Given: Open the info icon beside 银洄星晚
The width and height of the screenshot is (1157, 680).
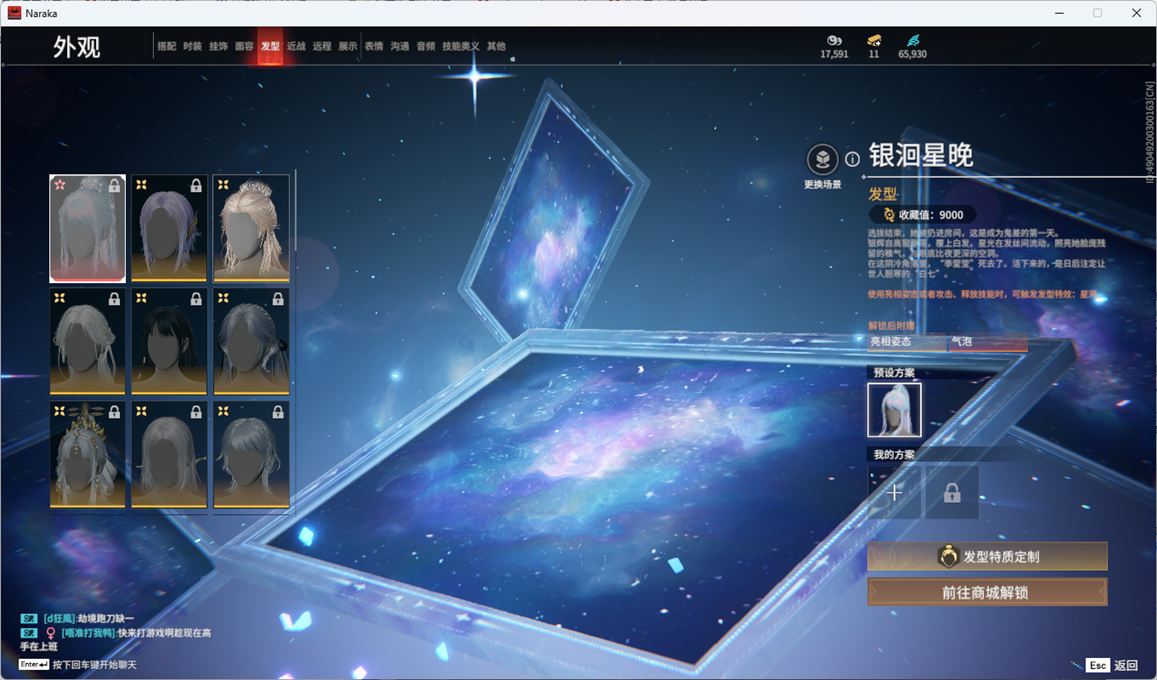Looking at the screenshot, I should click(852, 159).
